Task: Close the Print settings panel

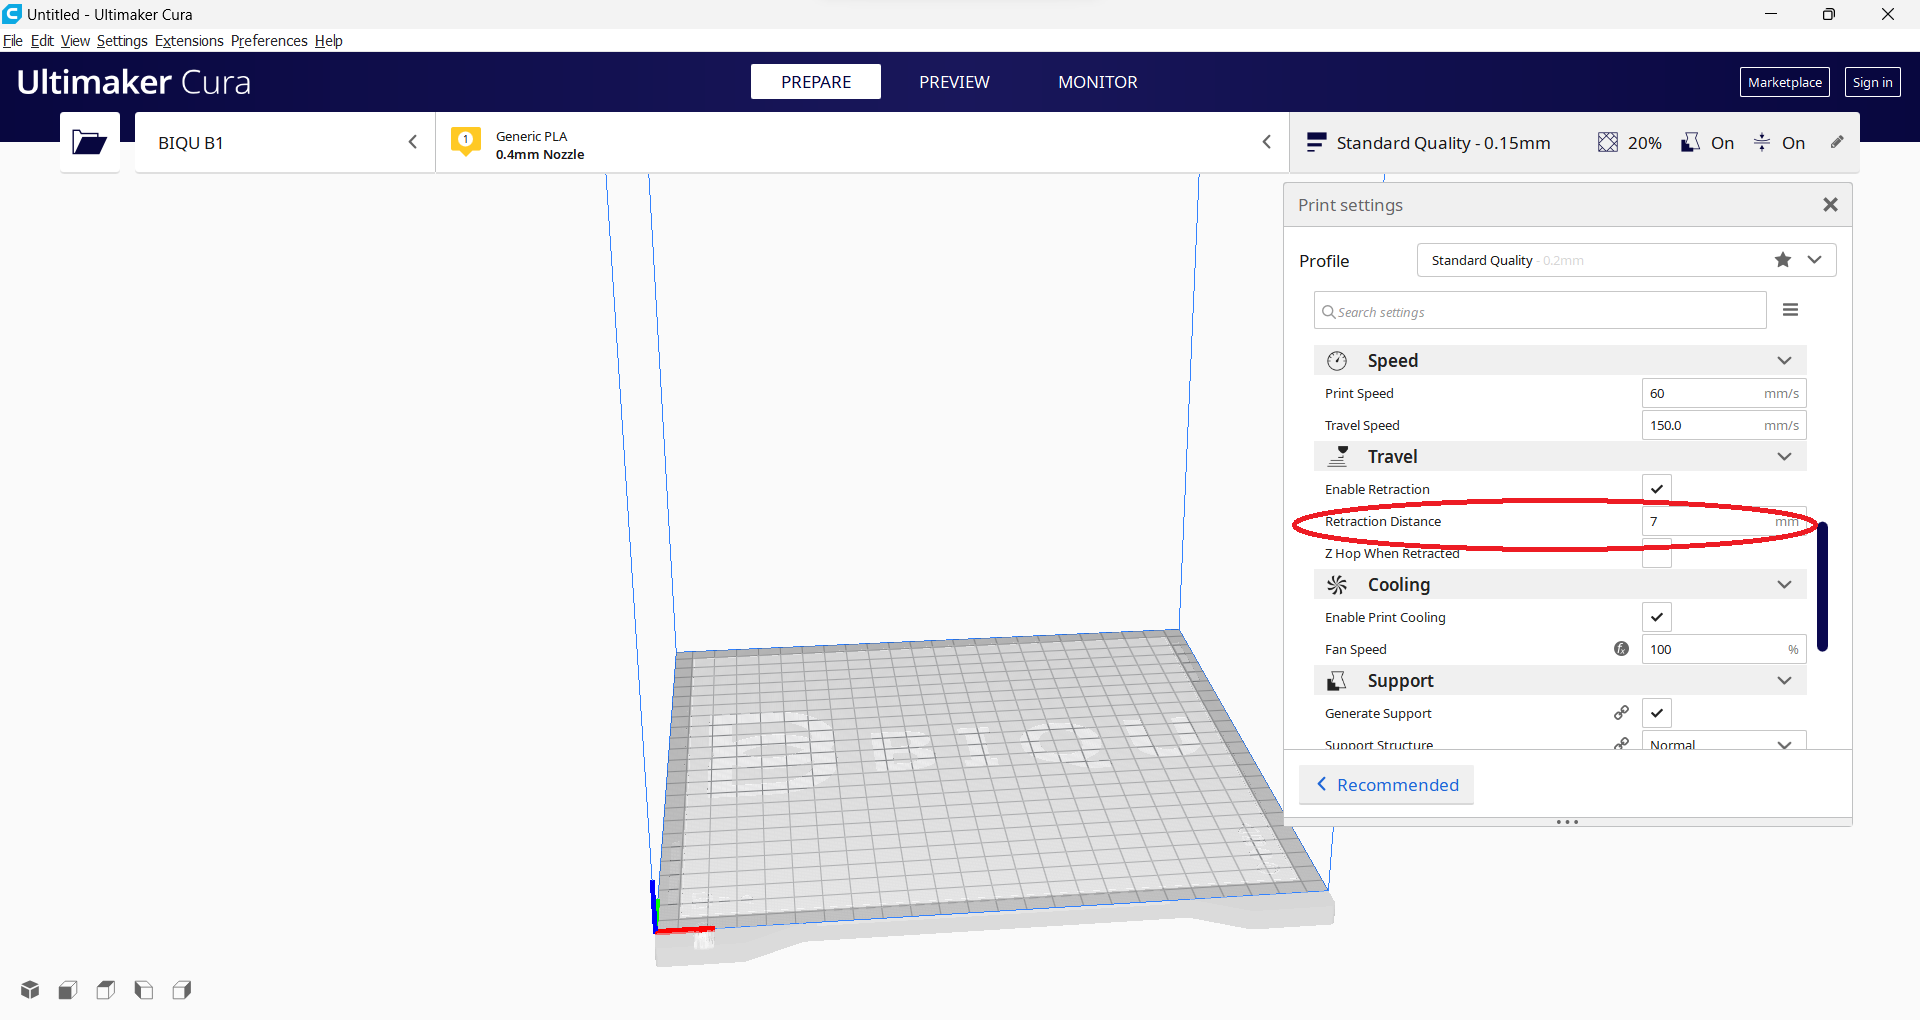Action: point(1830,204)
